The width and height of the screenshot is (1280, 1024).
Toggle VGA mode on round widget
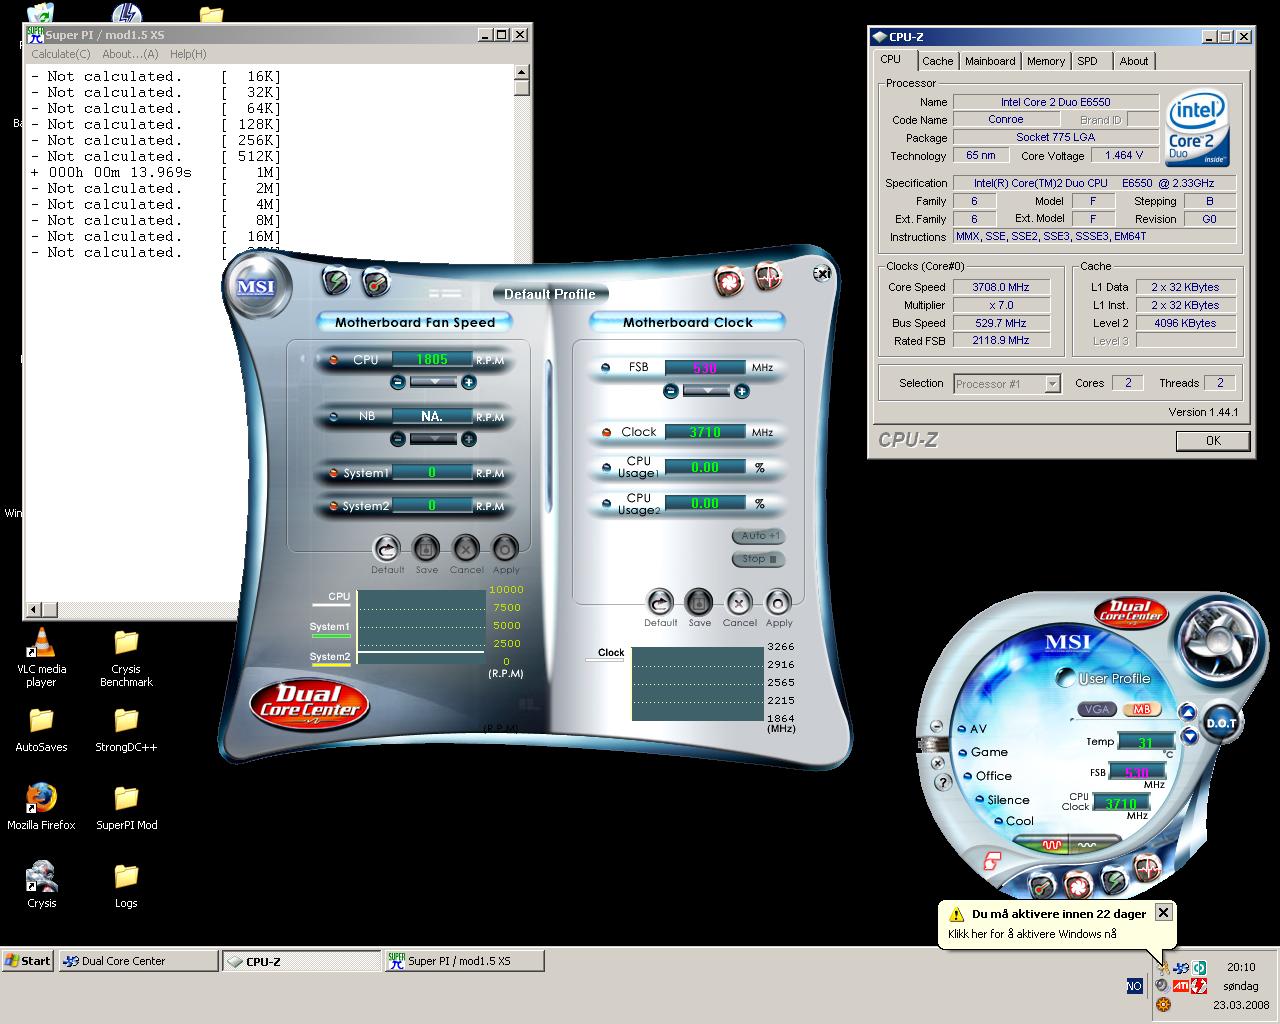(1098, 709)
